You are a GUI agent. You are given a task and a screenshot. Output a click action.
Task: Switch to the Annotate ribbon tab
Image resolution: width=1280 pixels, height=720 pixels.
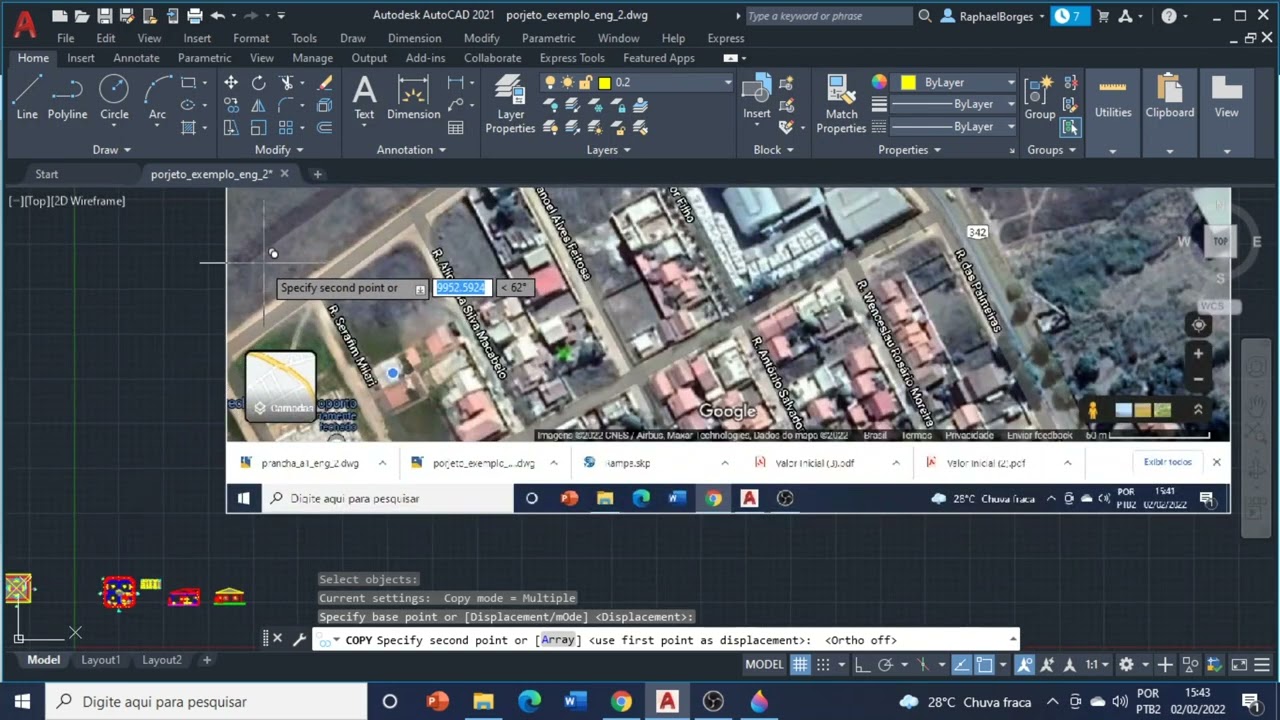(136, 58)
